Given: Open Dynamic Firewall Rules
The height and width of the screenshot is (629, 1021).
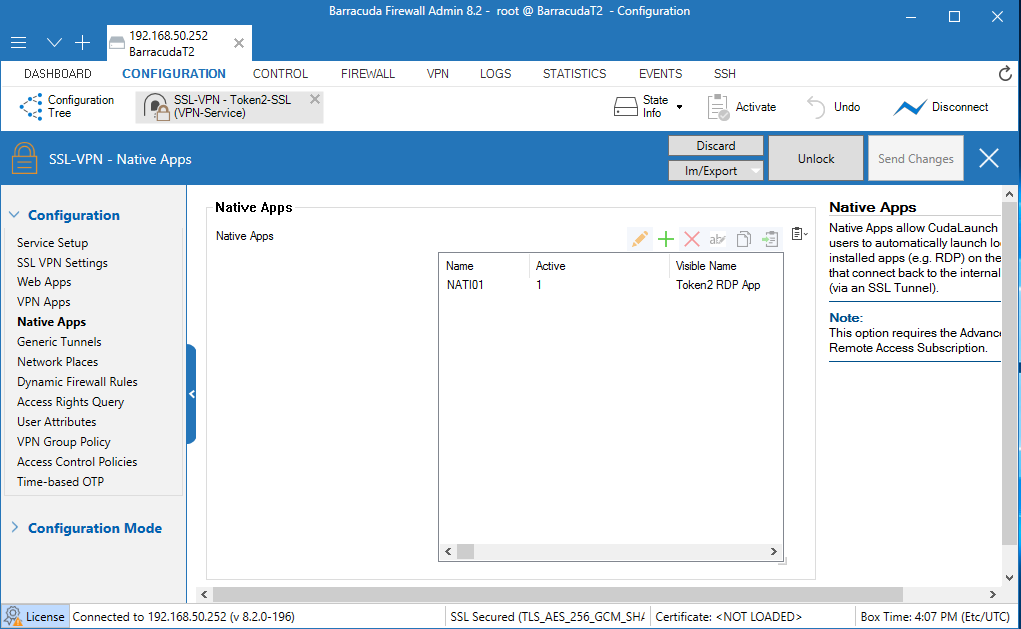Looking at the screenshot, I should coord(77,382).
